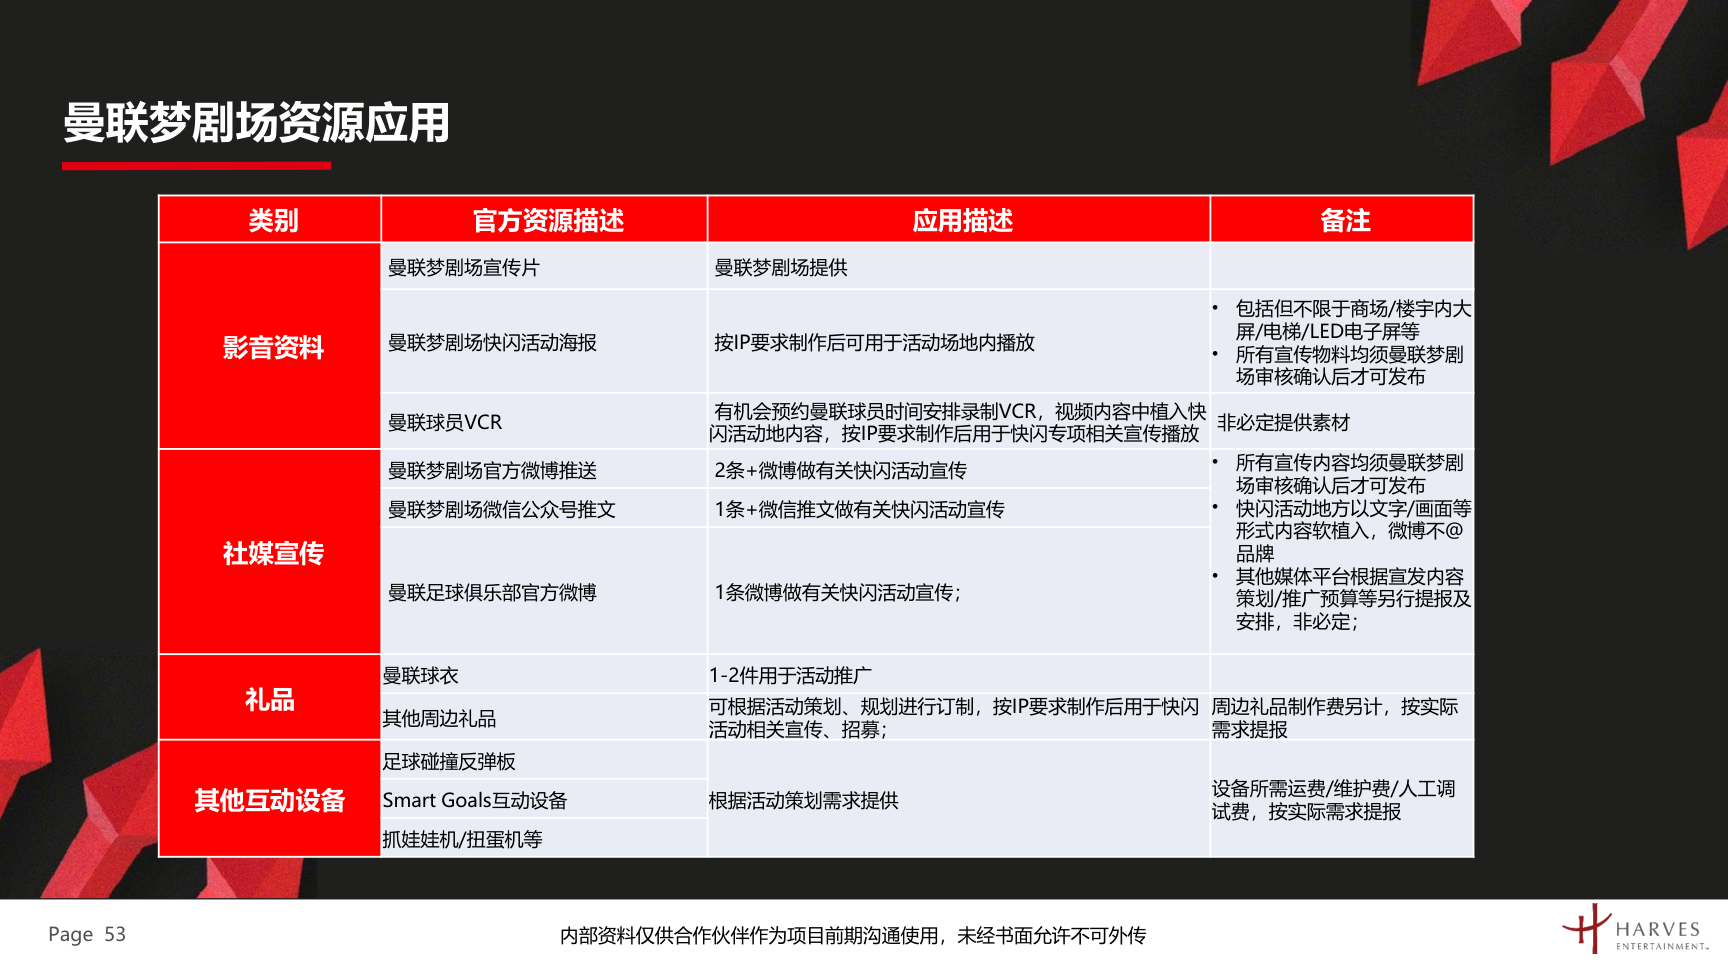Image resolution: width=1728 pixels, height=972 pixels.
Task: Click 按IP要求制作后可用于活动场地内播放 cell
Action: pyautogui.click(x=959, y=342)
